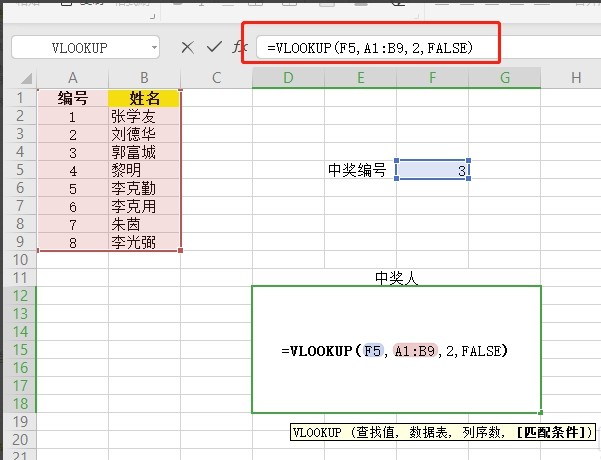Image resolution: width=601 pixels, height=460 pixels.
Task: Click 查找值 argument in the formula tooltip
Action: [375, 432]
